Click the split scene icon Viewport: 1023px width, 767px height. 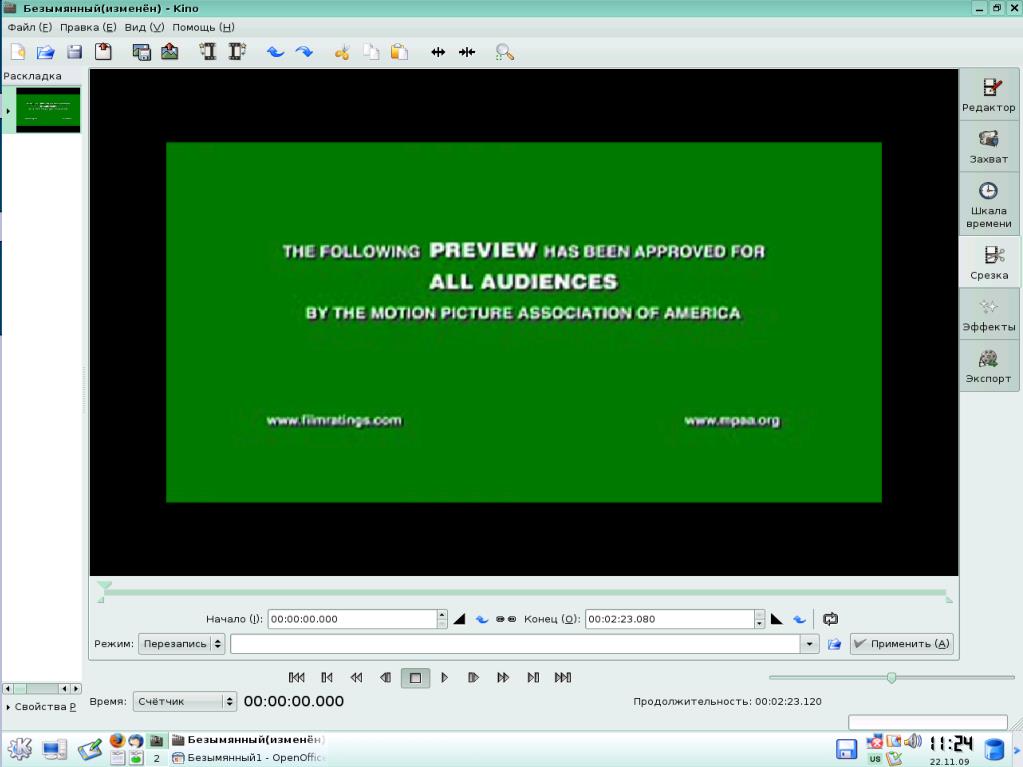(438, 52)
